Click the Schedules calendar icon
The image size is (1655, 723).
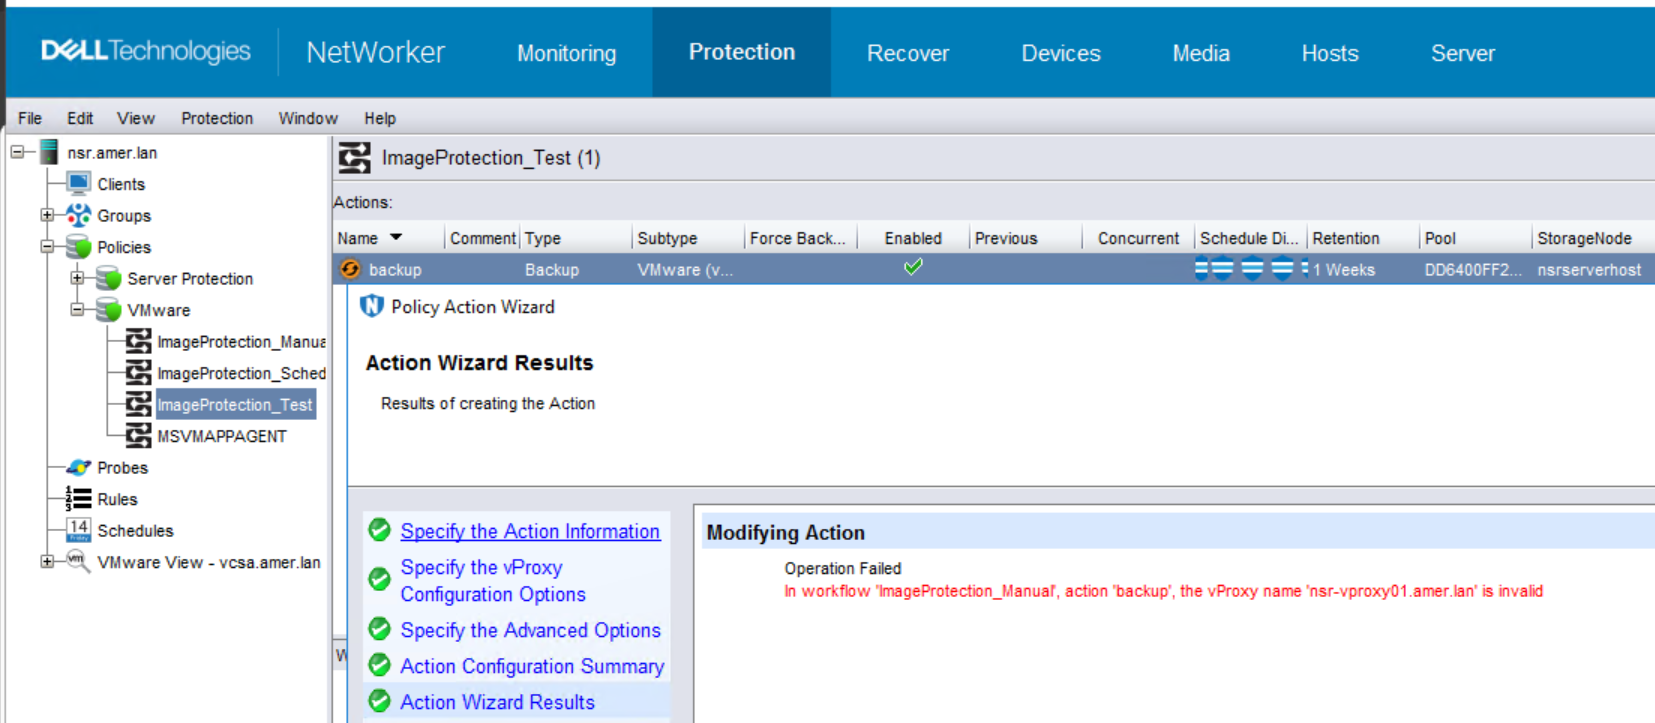[x=79, y=530]
